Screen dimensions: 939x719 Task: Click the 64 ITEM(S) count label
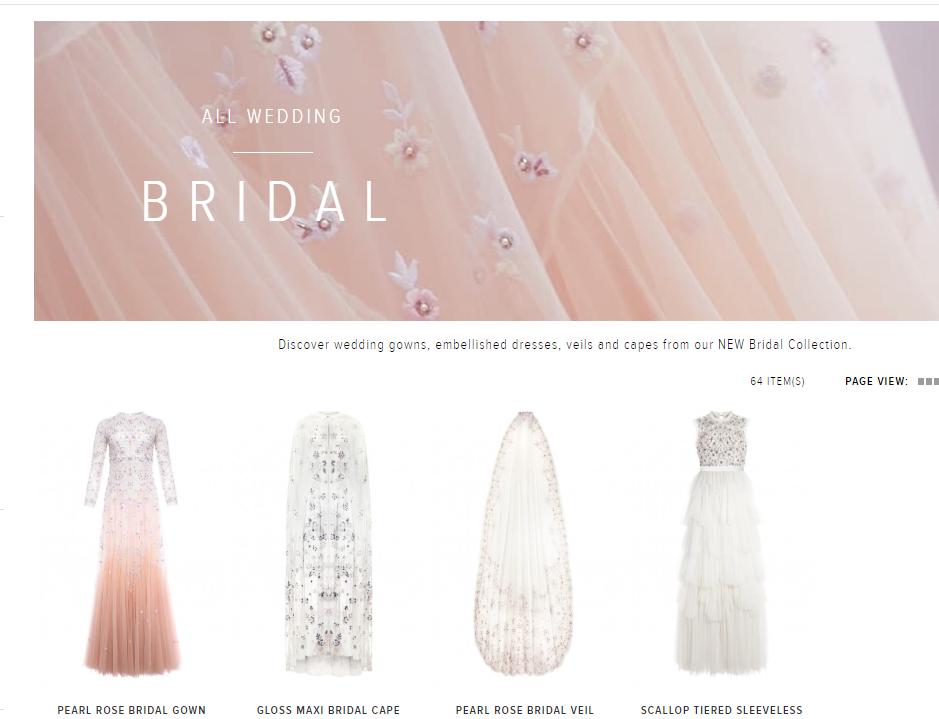777,381
